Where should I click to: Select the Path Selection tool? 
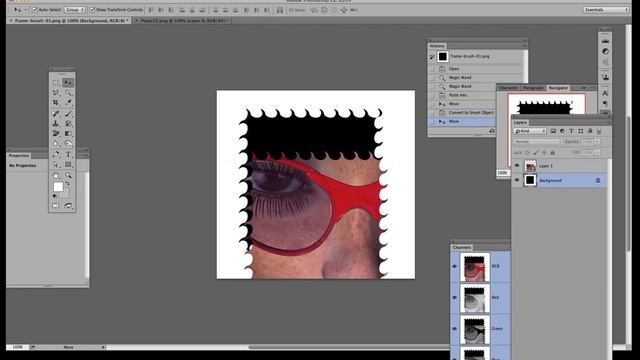[56, 165]
